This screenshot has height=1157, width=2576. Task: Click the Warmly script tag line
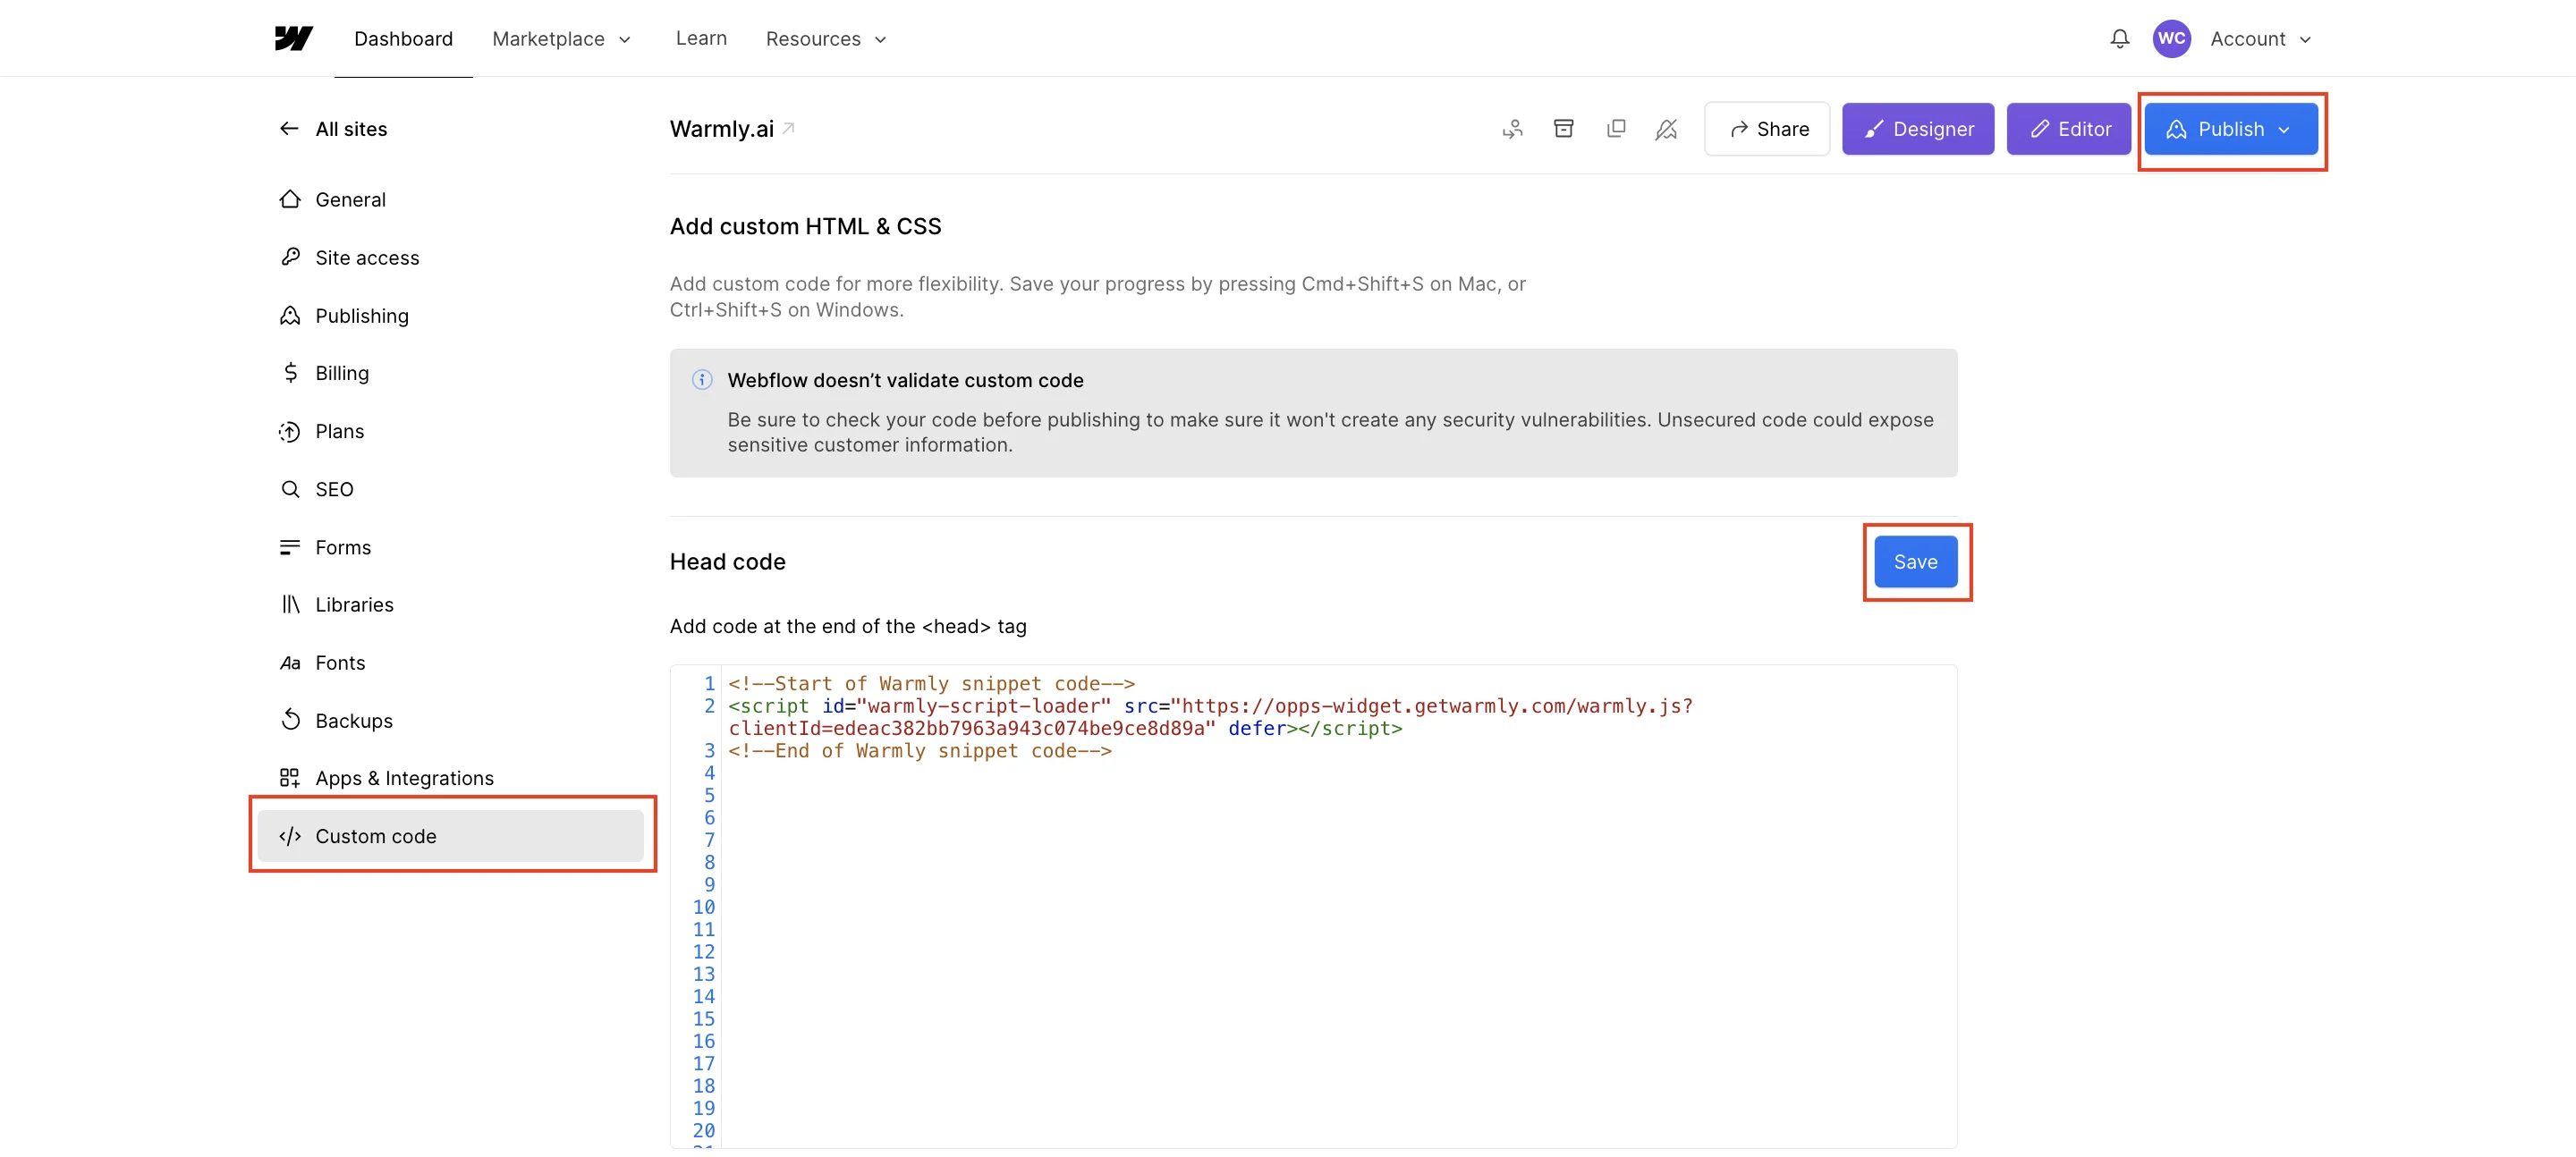point(1210,716)
